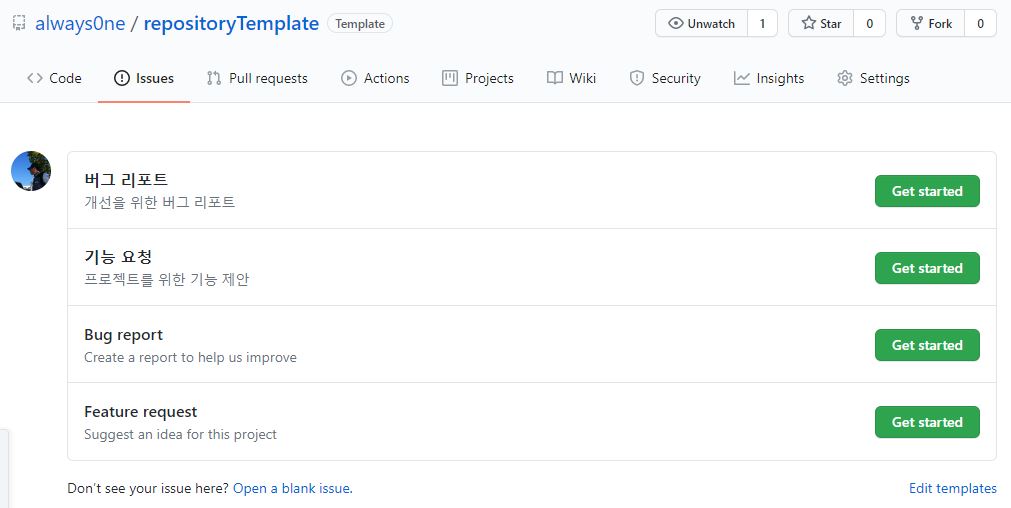The height and width of the screenshot is (508, 1011).
Task: Click the Bug report template title
Action: tap(124, 335)
